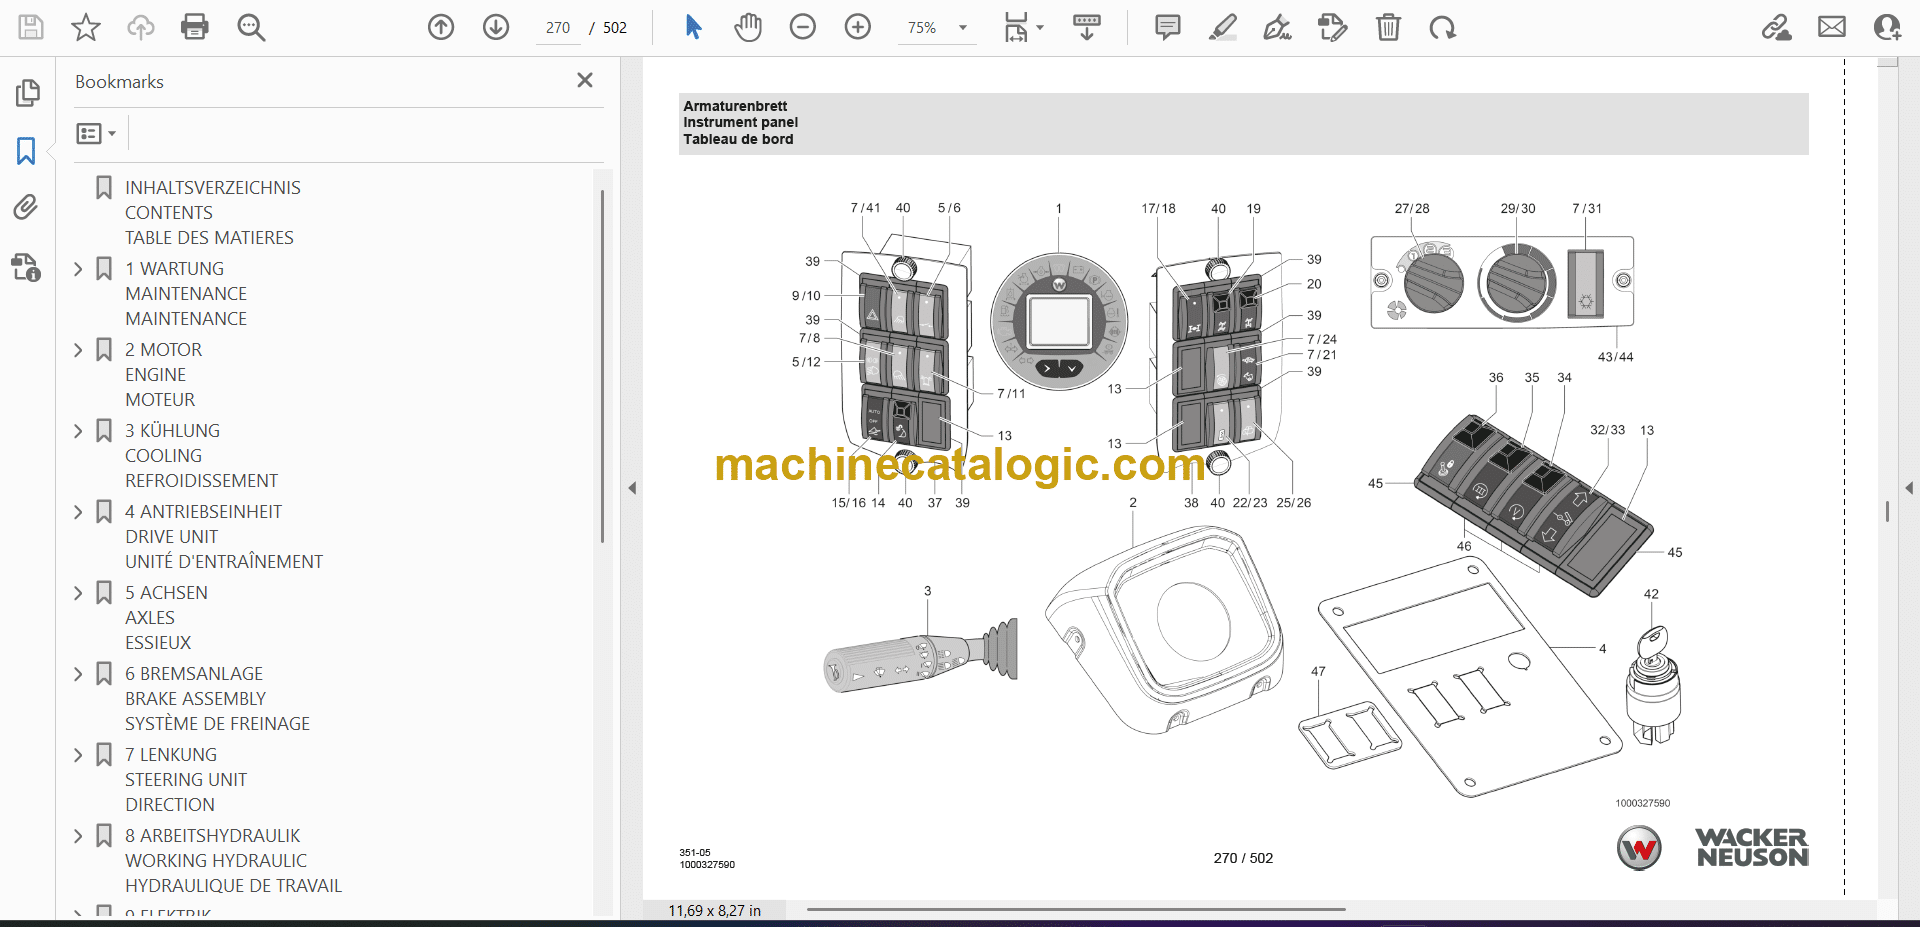Open the attachments panel
The image size is (1920, 927).
tap(27, 208)
